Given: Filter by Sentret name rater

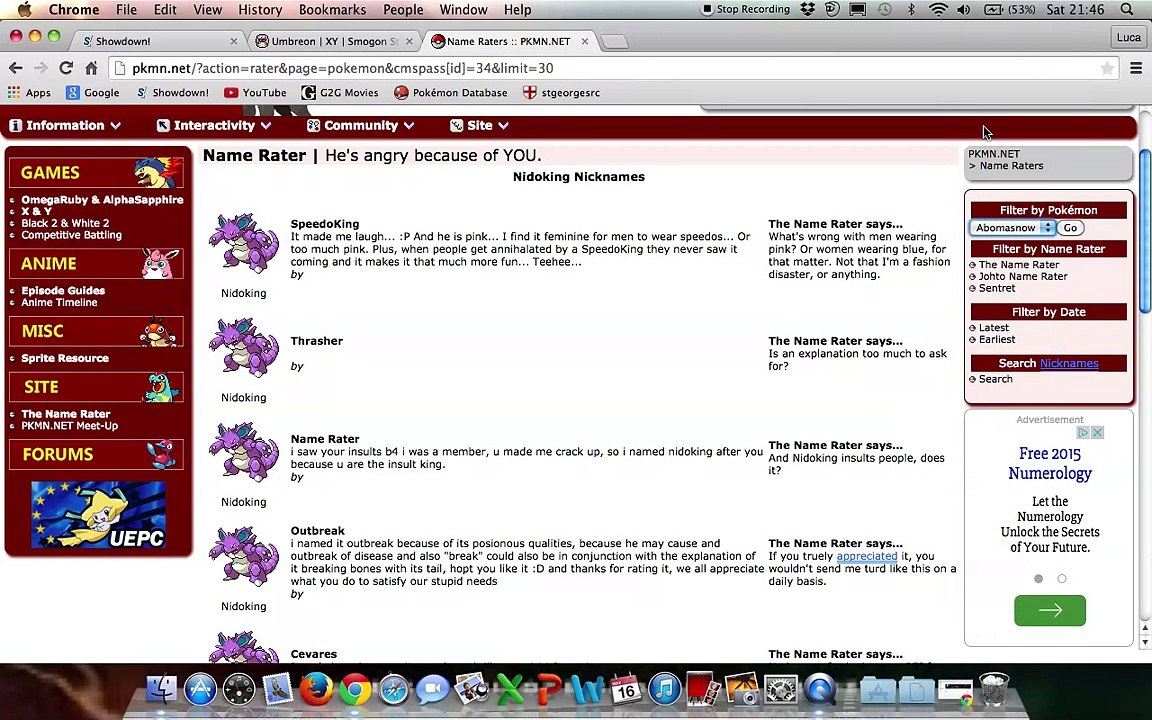Looking at the screenshot, I should tap(997, 288).
